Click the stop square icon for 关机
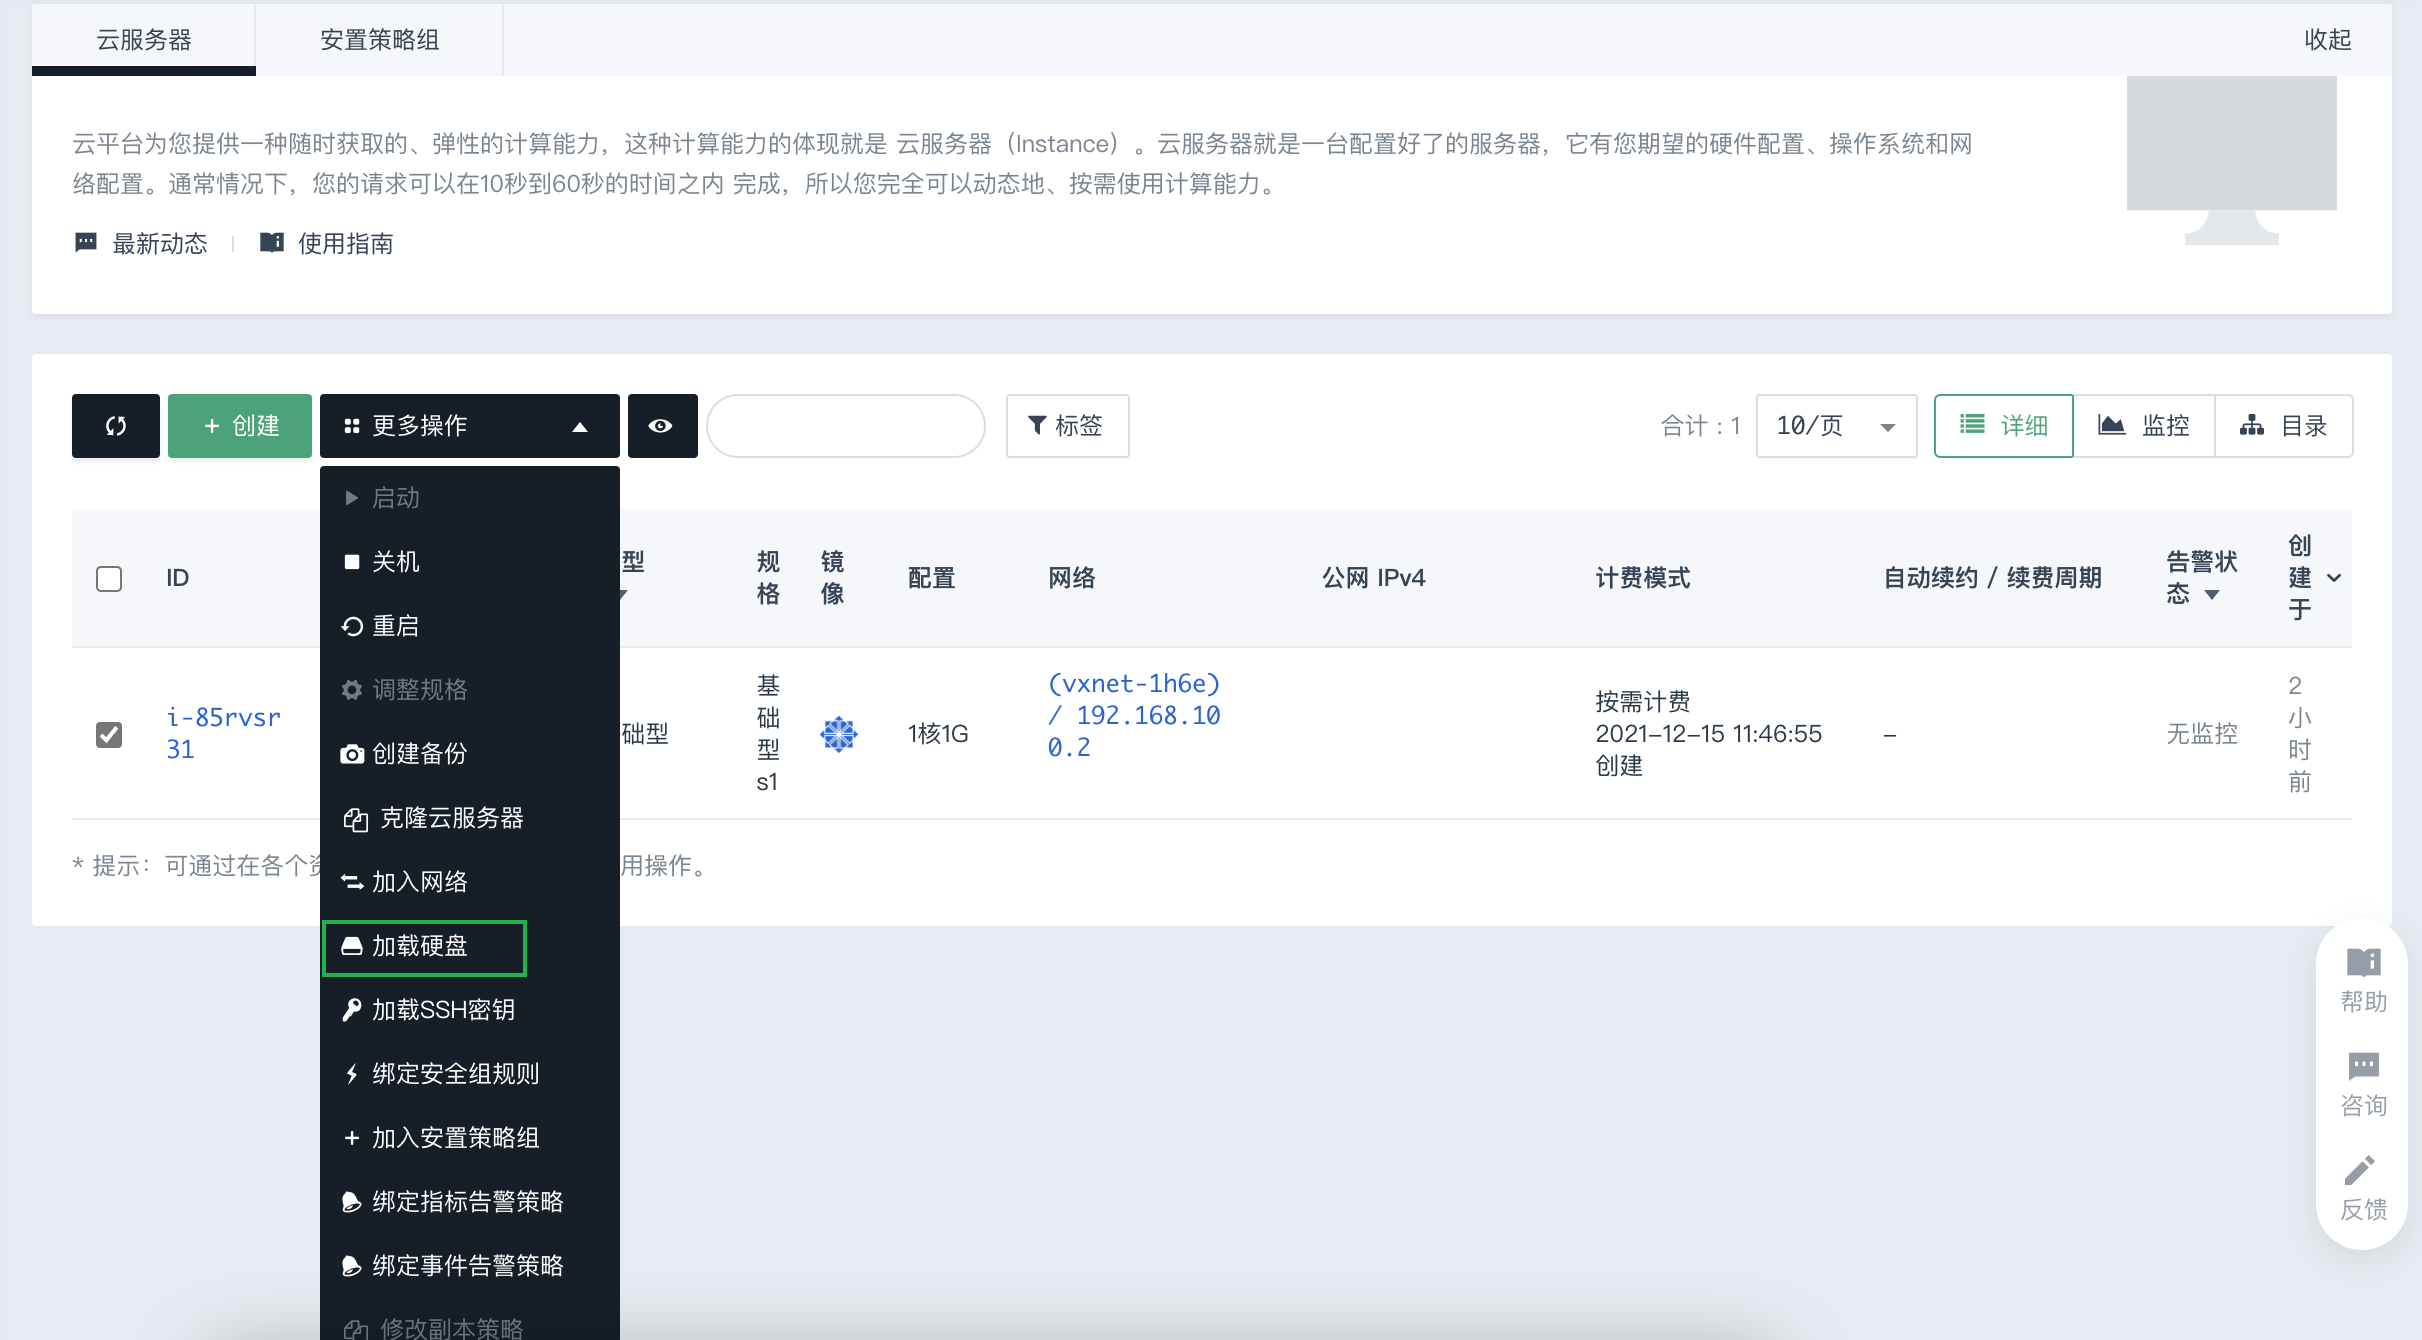Screen dimensions: 2422x1340 pyautogui.click(x=352, y=562)
